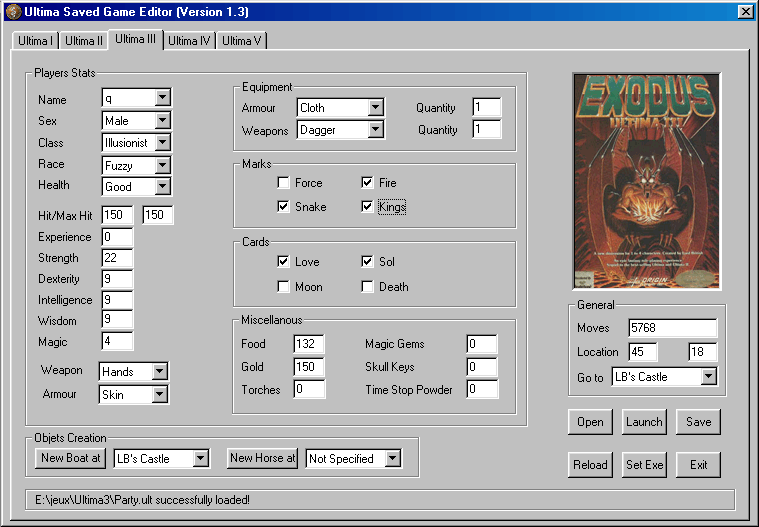This screenshot has width=759, height=527.
Task: Click the Ultima app icon in title bar
Action: coord(14,11)
